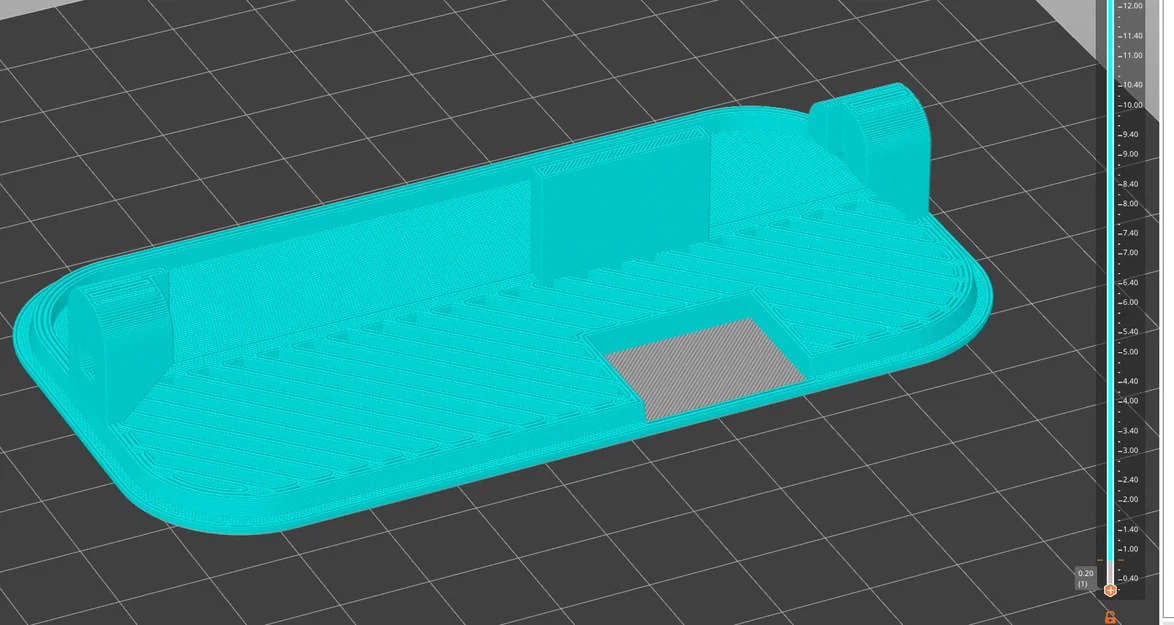Click the '0.20 (1)' layer height label
The width and height of the screenshot is (1174, 625).
[x=1085, y=578]
